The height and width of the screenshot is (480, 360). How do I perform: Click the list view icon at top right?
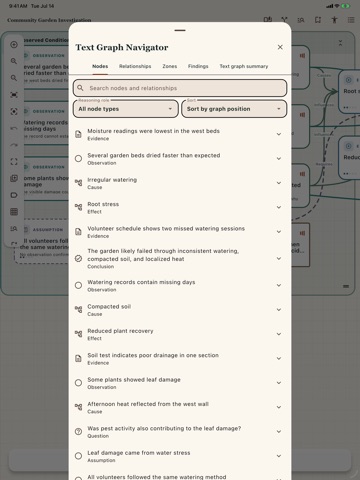pos(351,20)
